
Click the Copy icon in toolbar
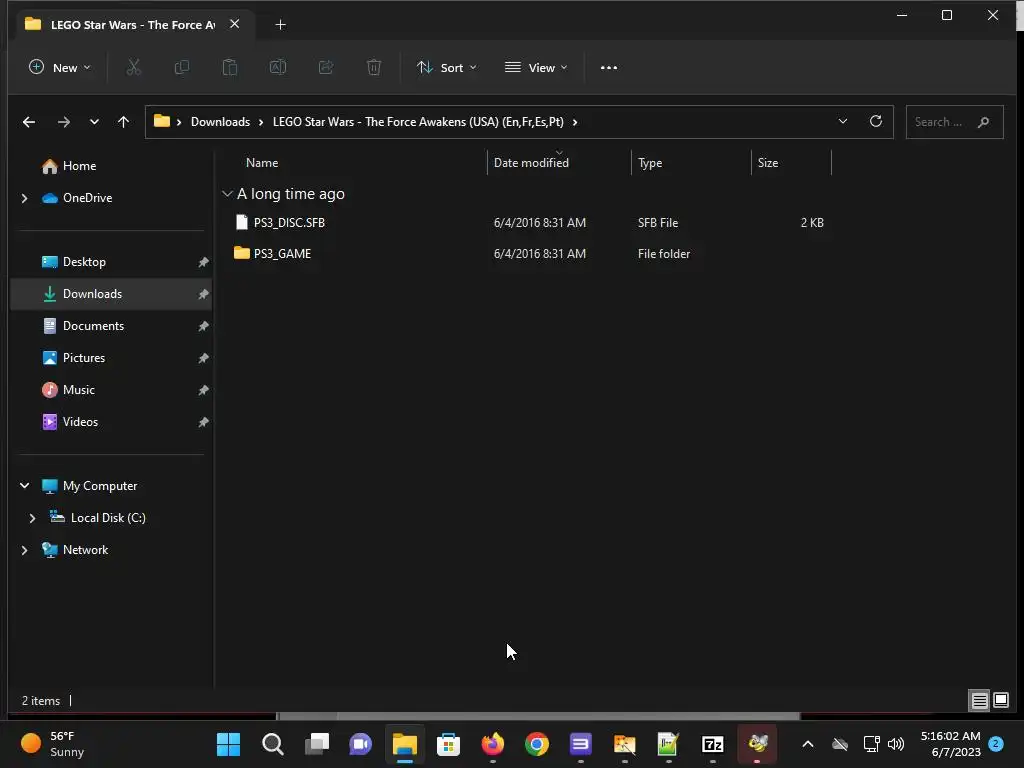[182, 67]
